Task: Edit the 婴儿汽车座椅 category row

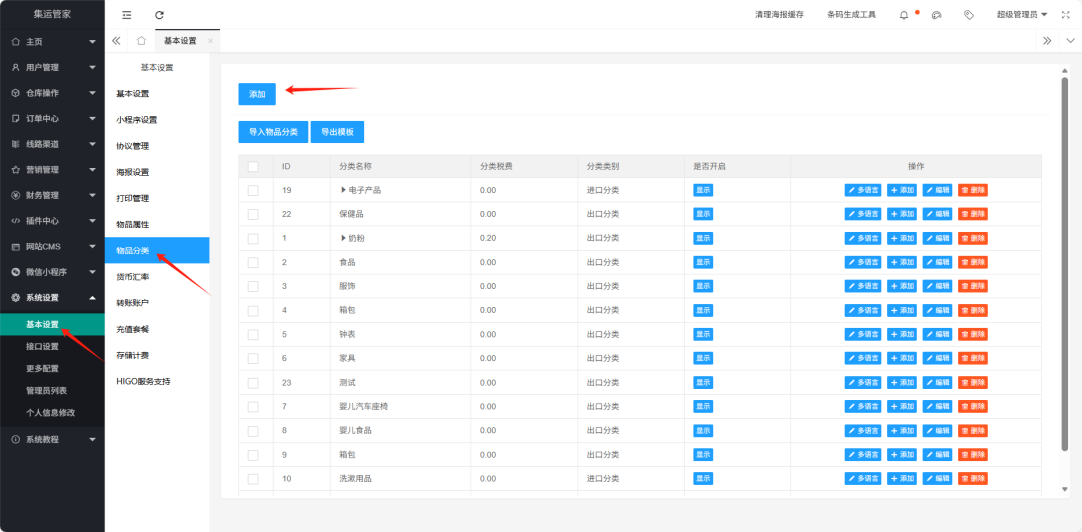Action: click(x=937, y=406)
